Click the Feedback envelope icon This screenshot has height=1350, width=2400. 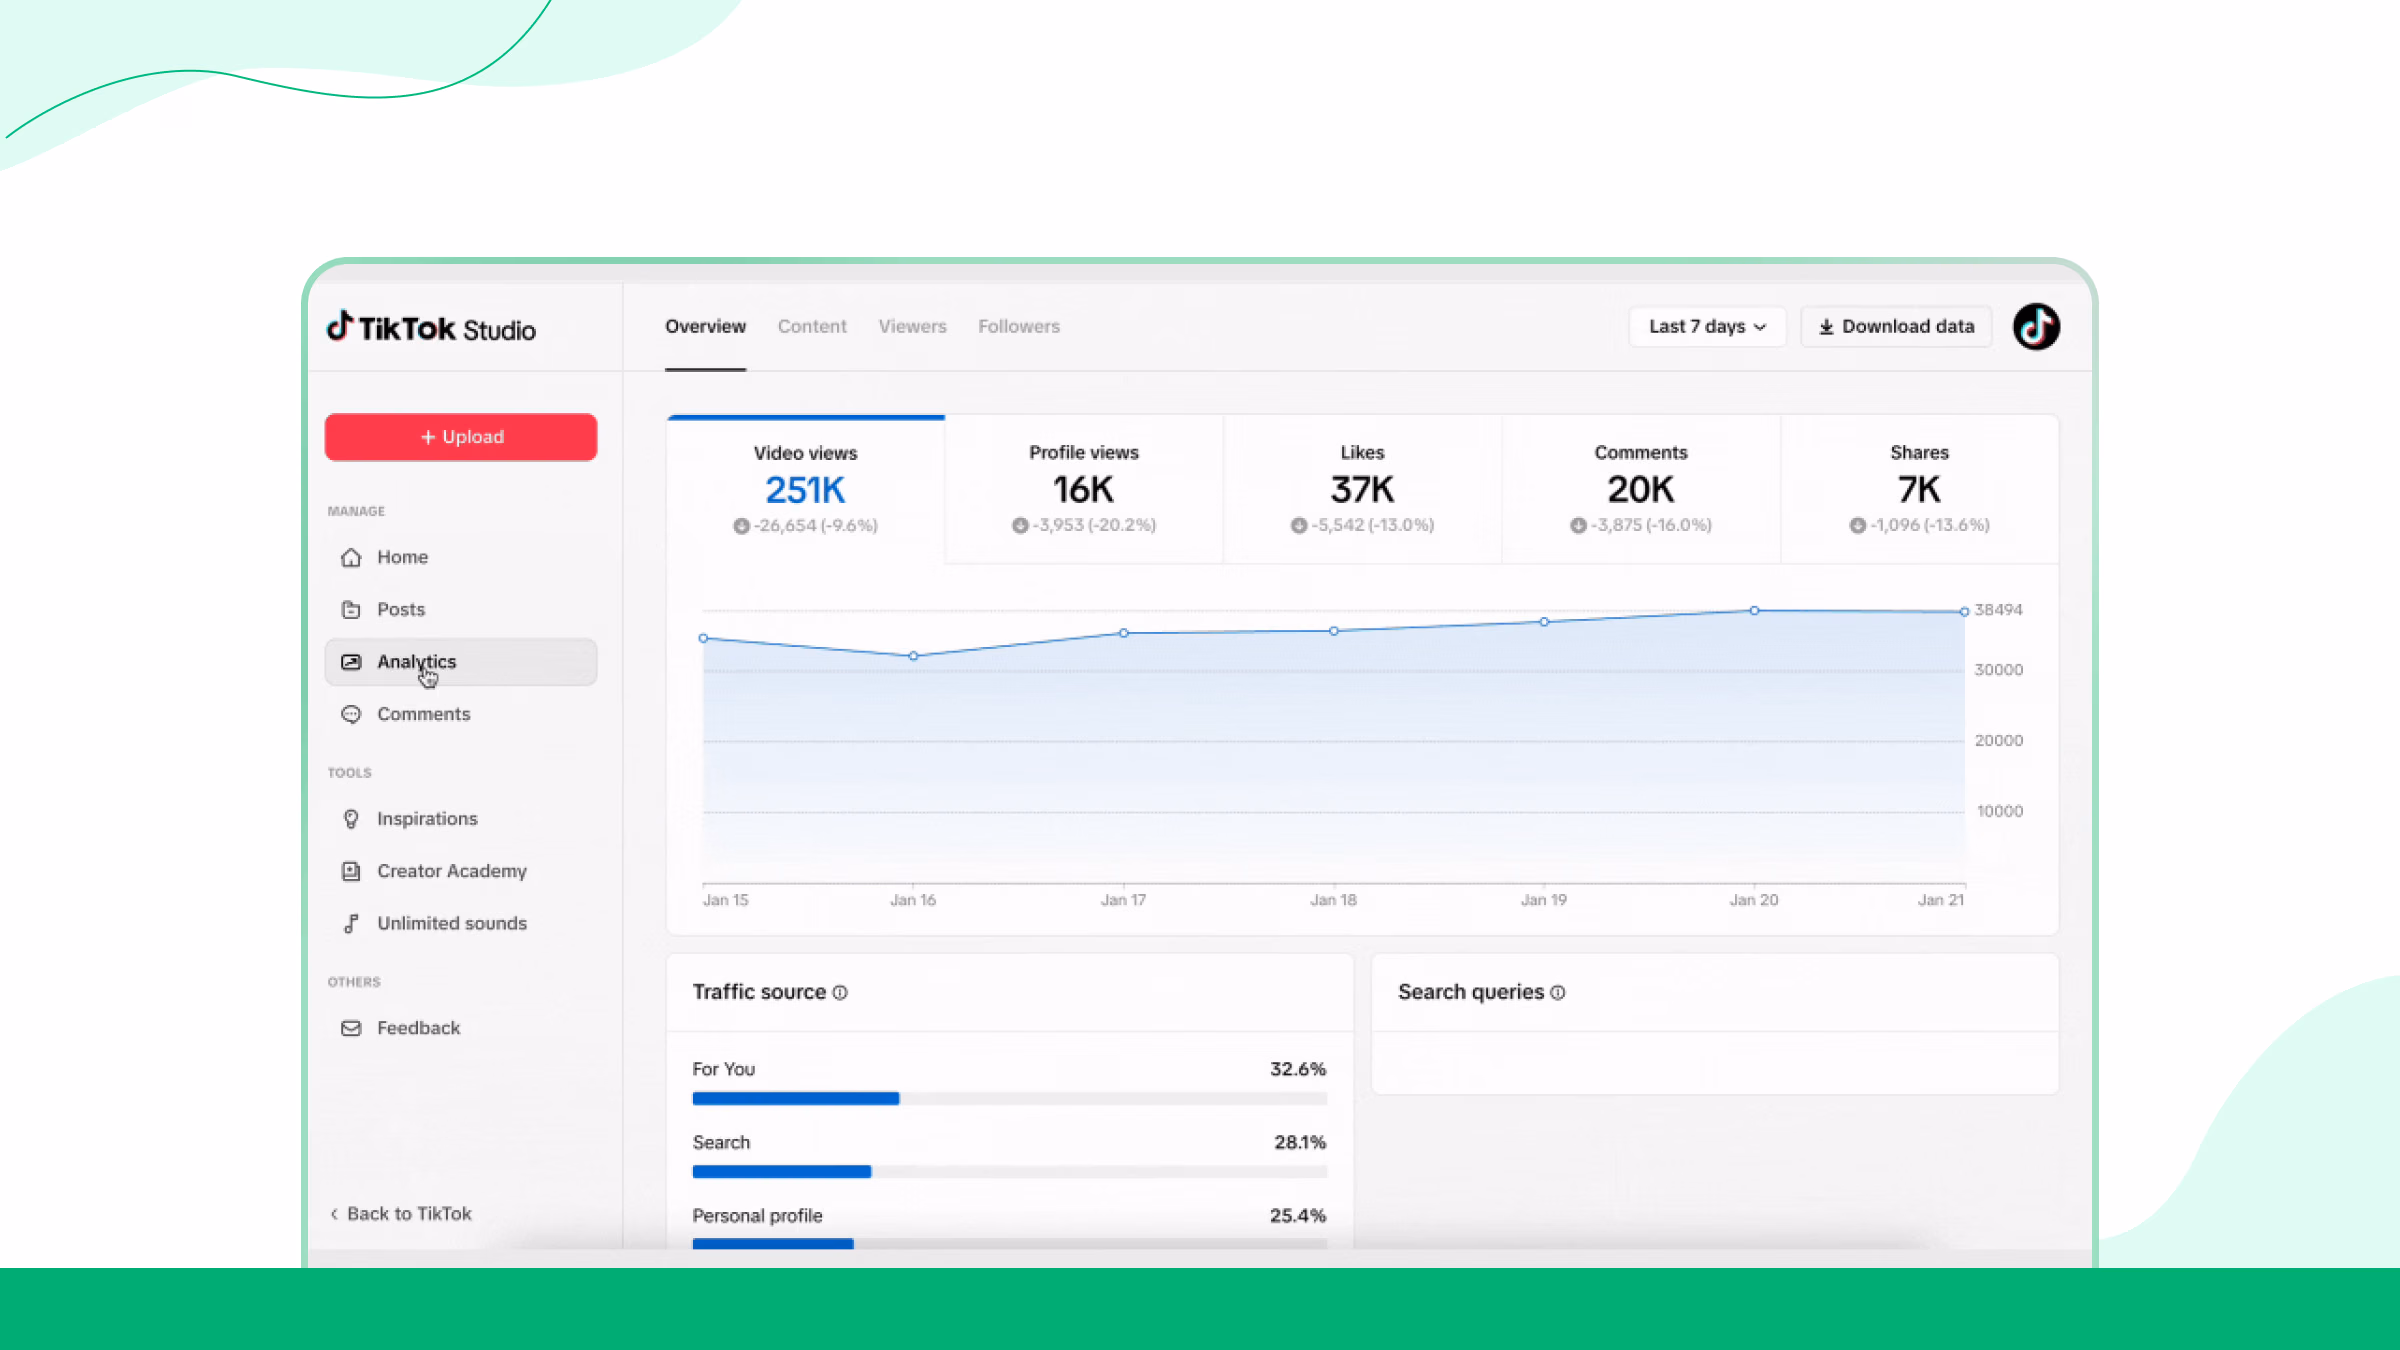click(351, 1027)
